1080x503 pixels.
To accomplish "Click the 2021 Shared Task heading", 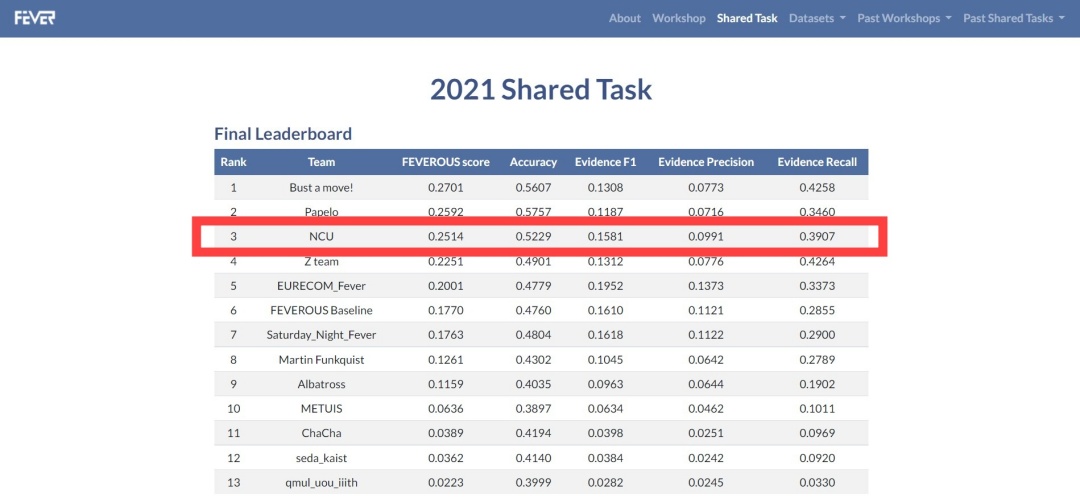I will coord(540,89).
